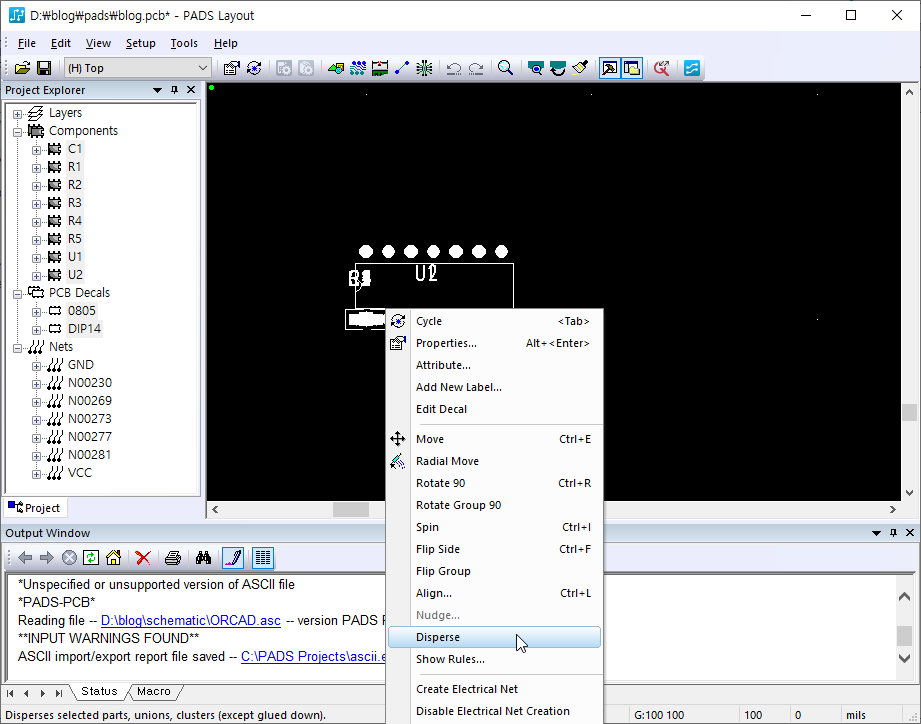Open the C:\PADS Projects\ascii report link
This screenshot has width=921, height=724.
313,656
